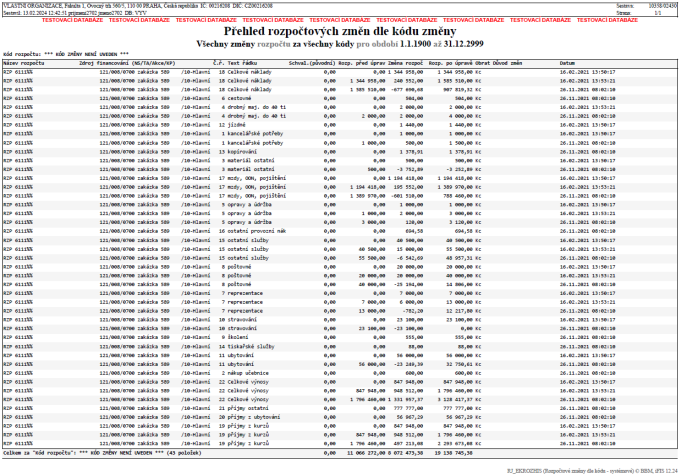
Task: Click the value "3 128 417,37 Kc" for Celkové výnosy
Action: point(459,399)
